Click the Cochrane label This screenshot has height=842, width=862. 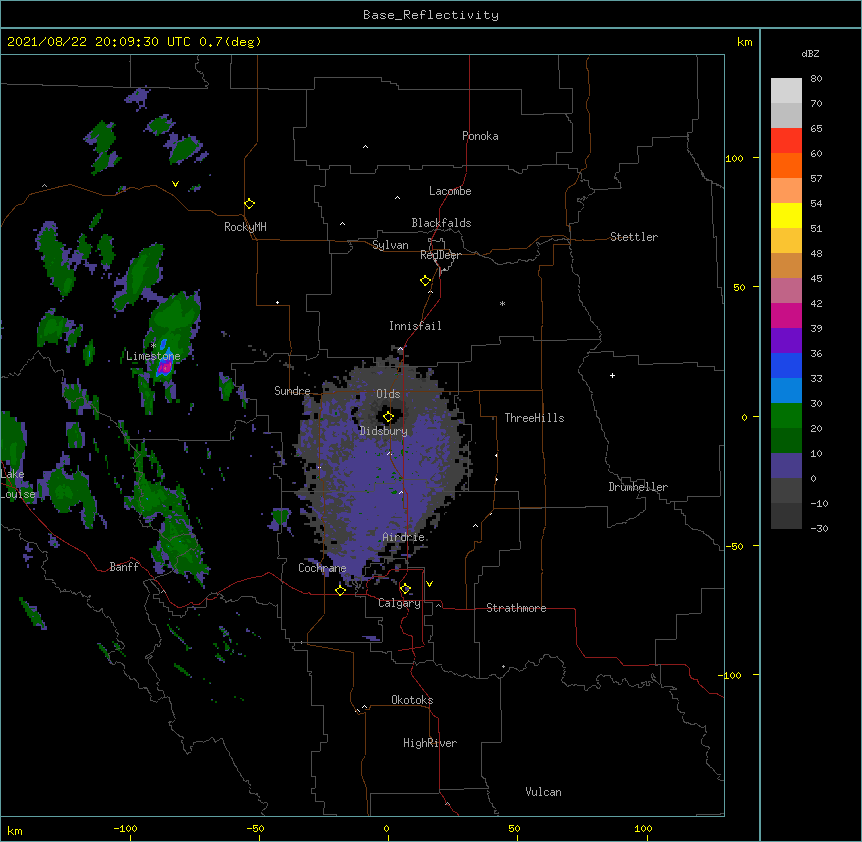322,568
